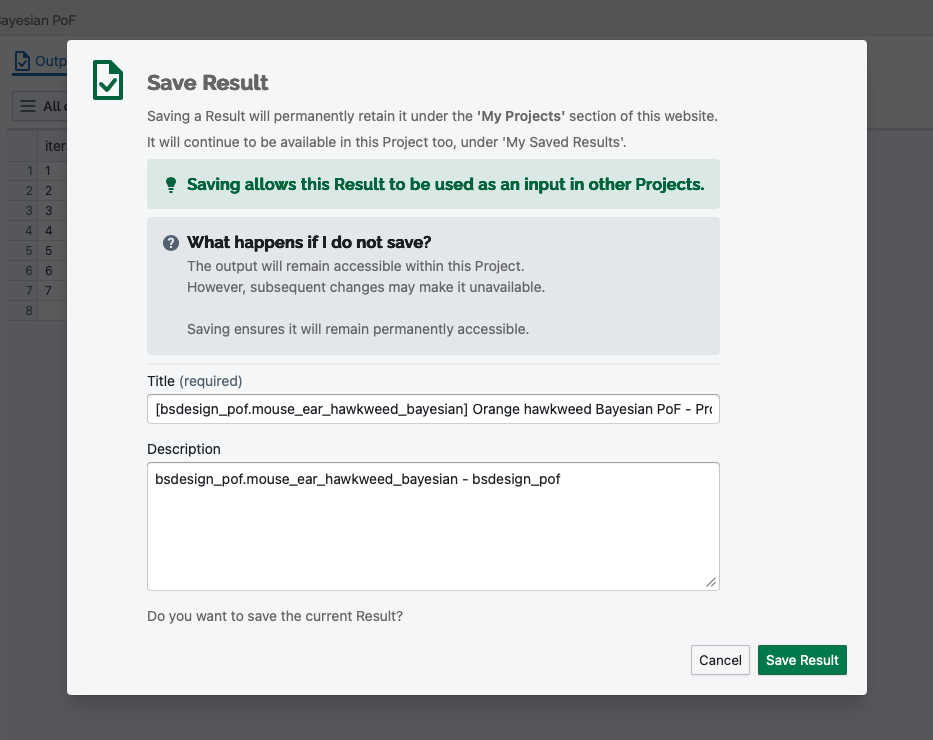Screen dimensions: 933x740
Task: Click the green Save Result document icon
Action: [108, 80]
